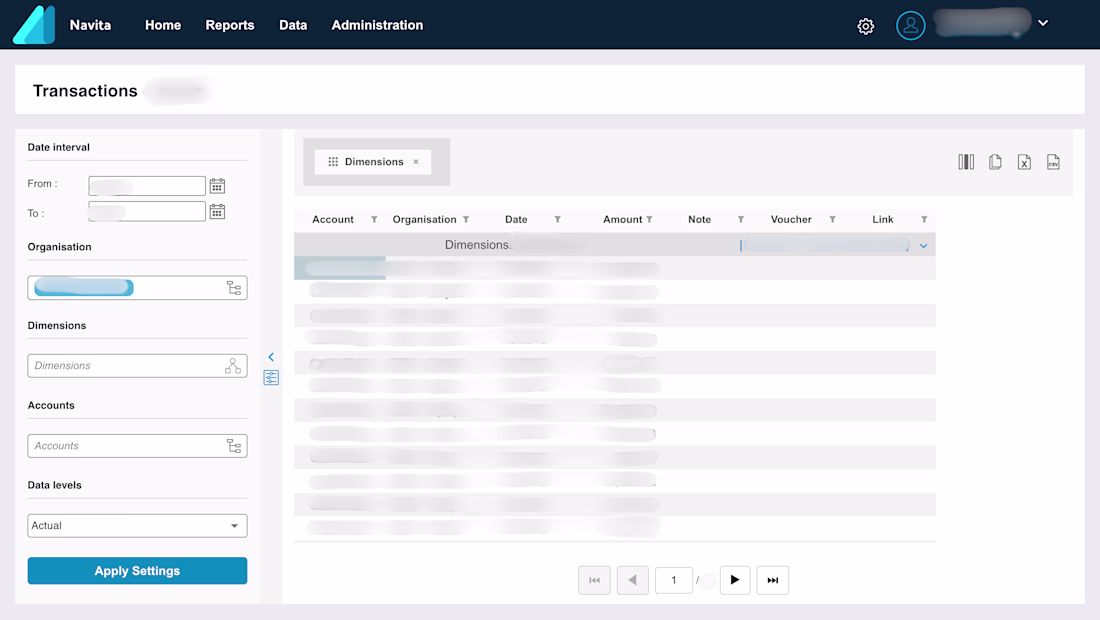The image size is (1100, 620).
Task: Click the selected Organisation tag
Action: pyautogui.click(x=83, y=288)
